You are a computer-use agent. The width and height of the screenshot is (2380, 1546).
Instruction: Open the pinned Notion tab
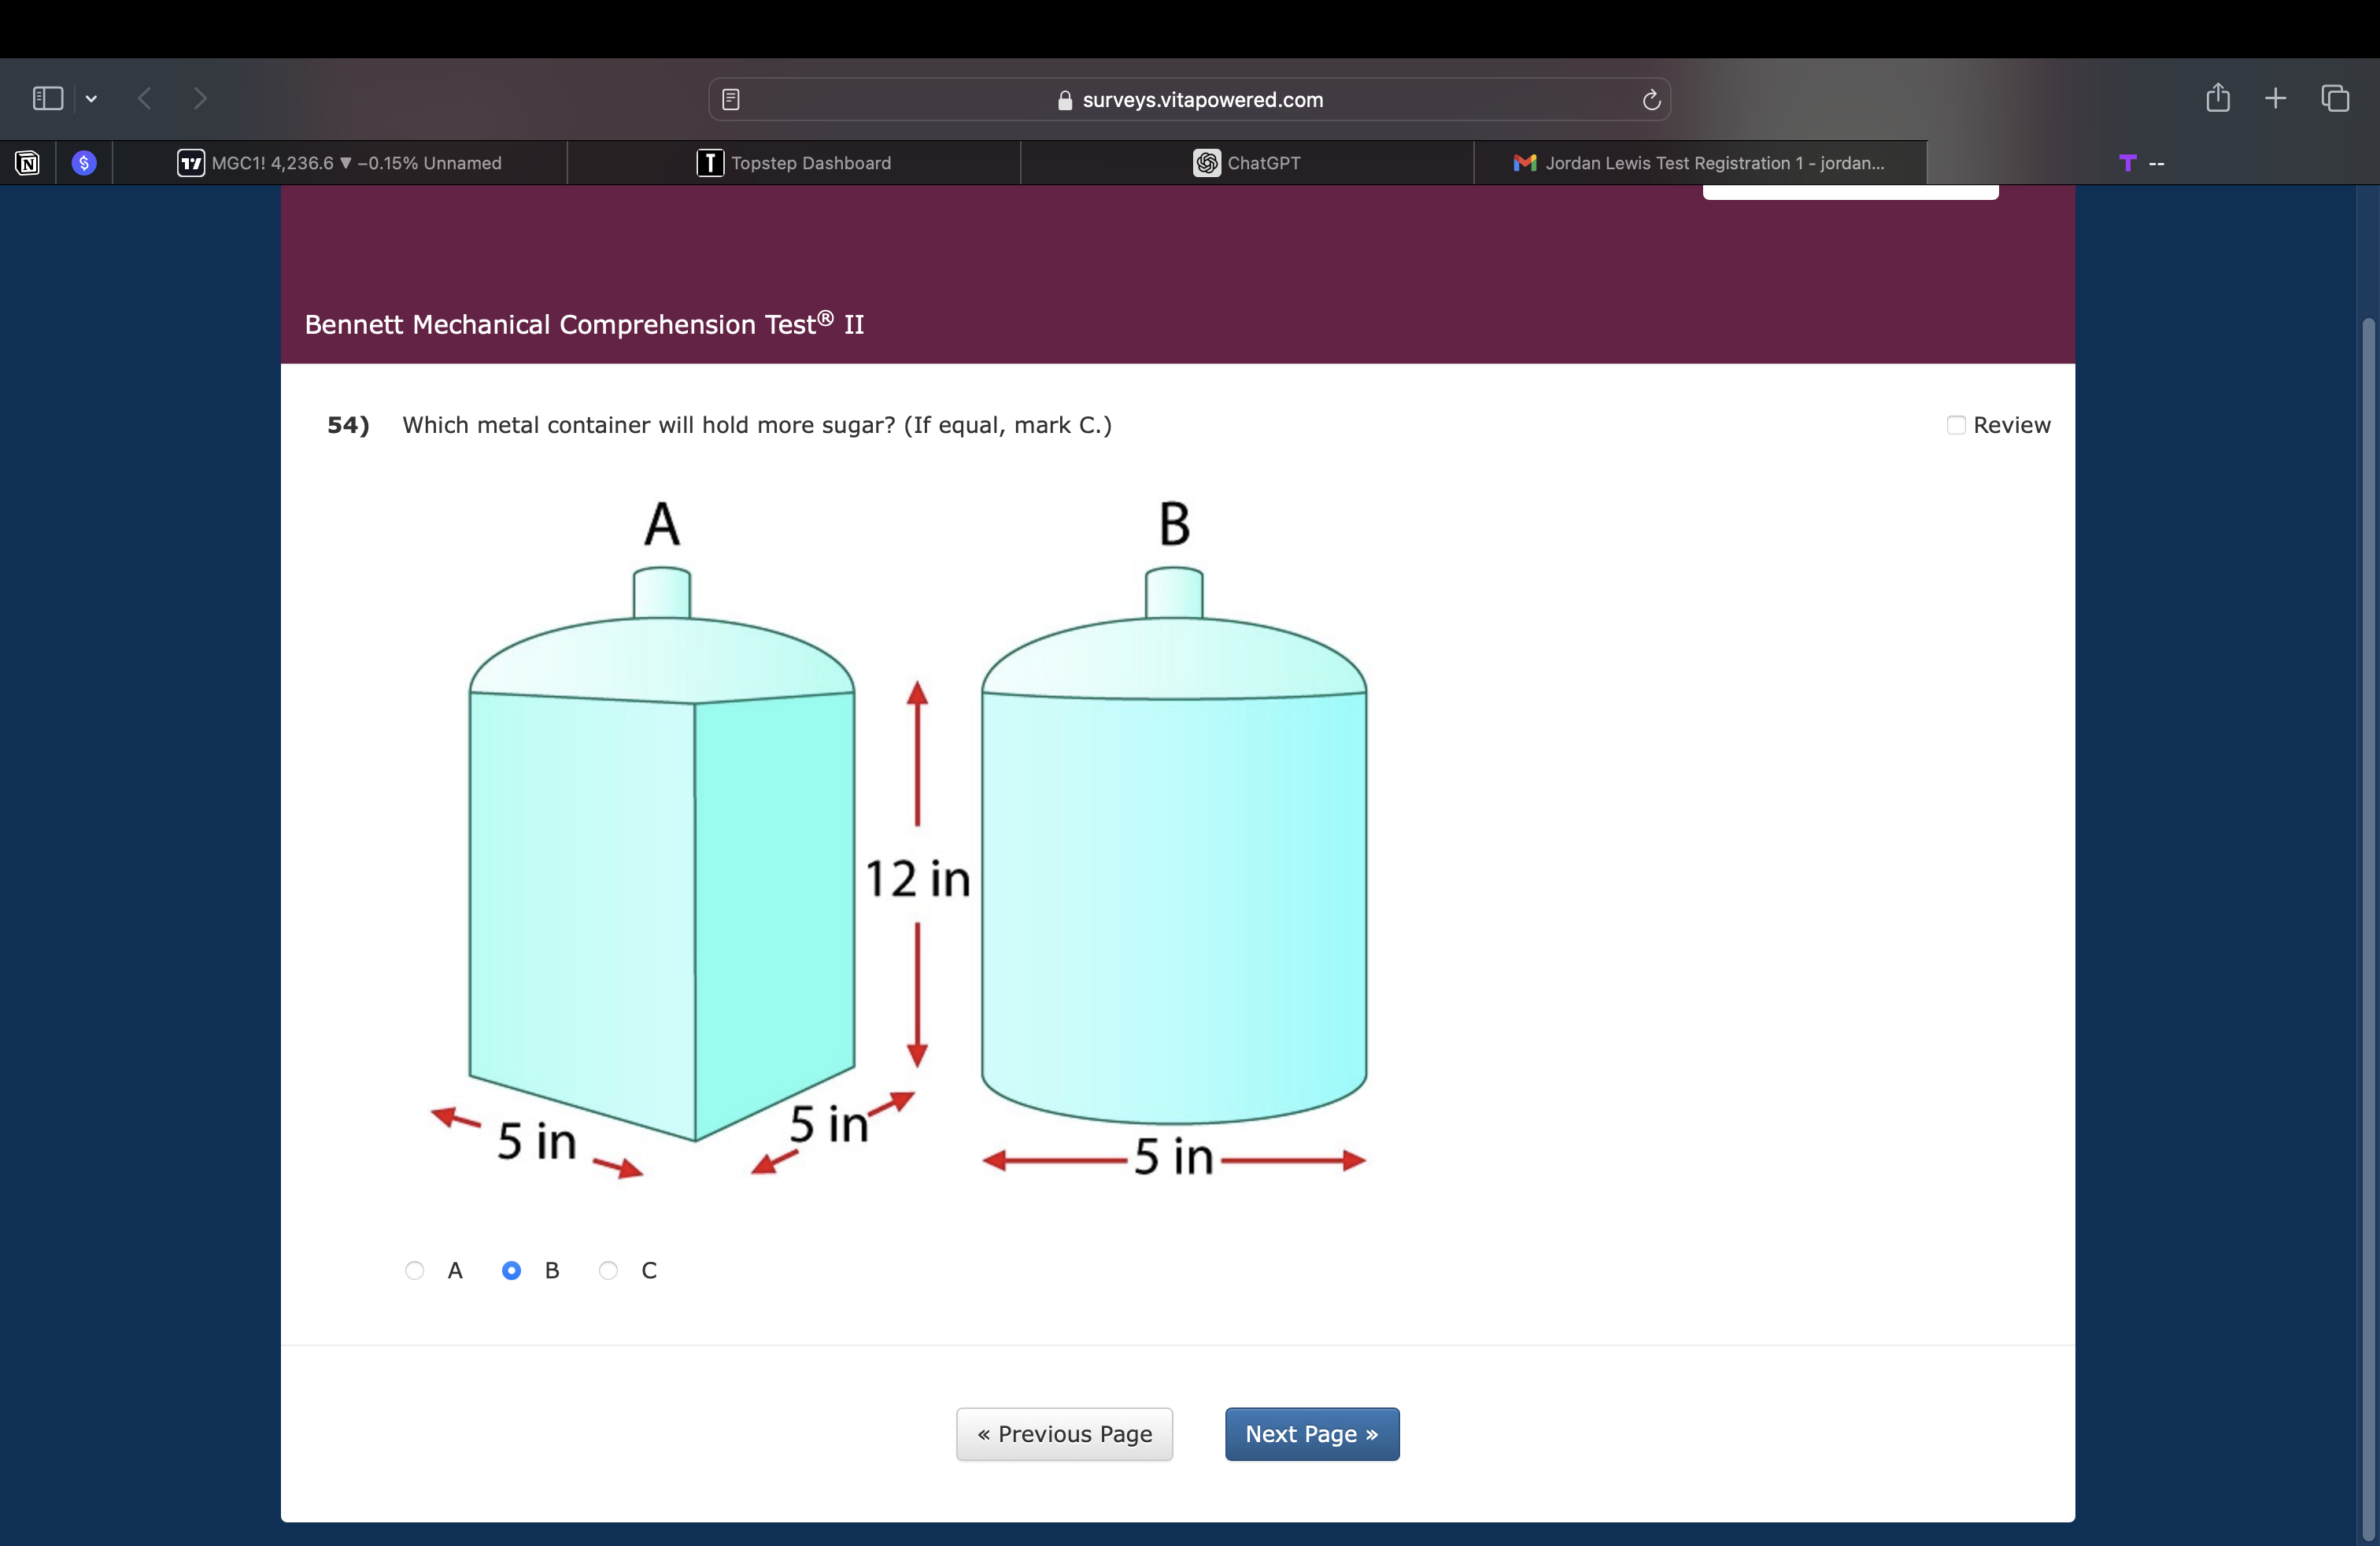point(27,163)
